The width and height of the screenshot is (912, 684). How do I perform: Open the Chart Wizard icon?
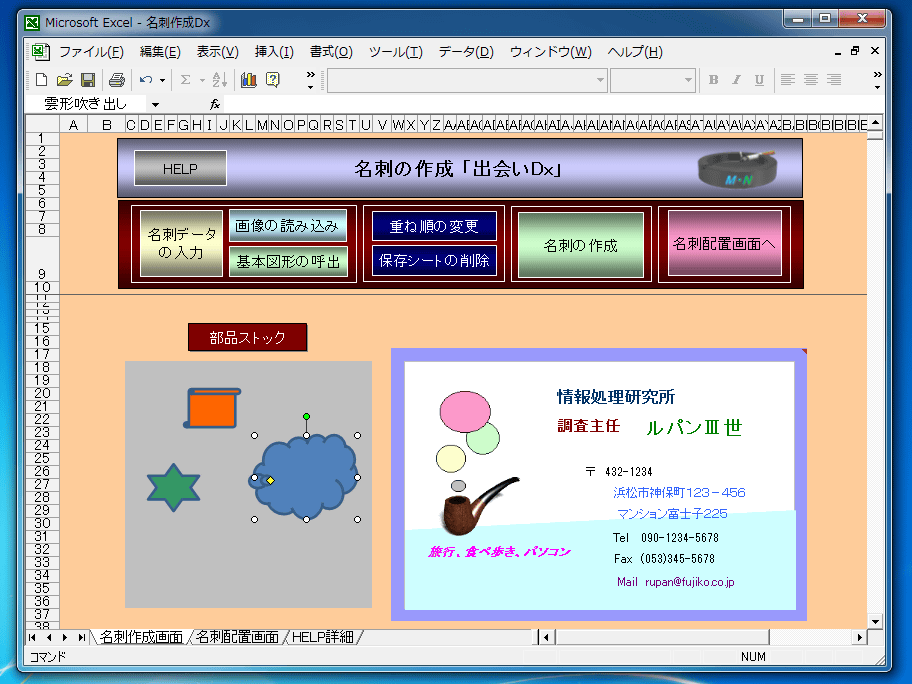pyautogui.click(x=249, y=80)
